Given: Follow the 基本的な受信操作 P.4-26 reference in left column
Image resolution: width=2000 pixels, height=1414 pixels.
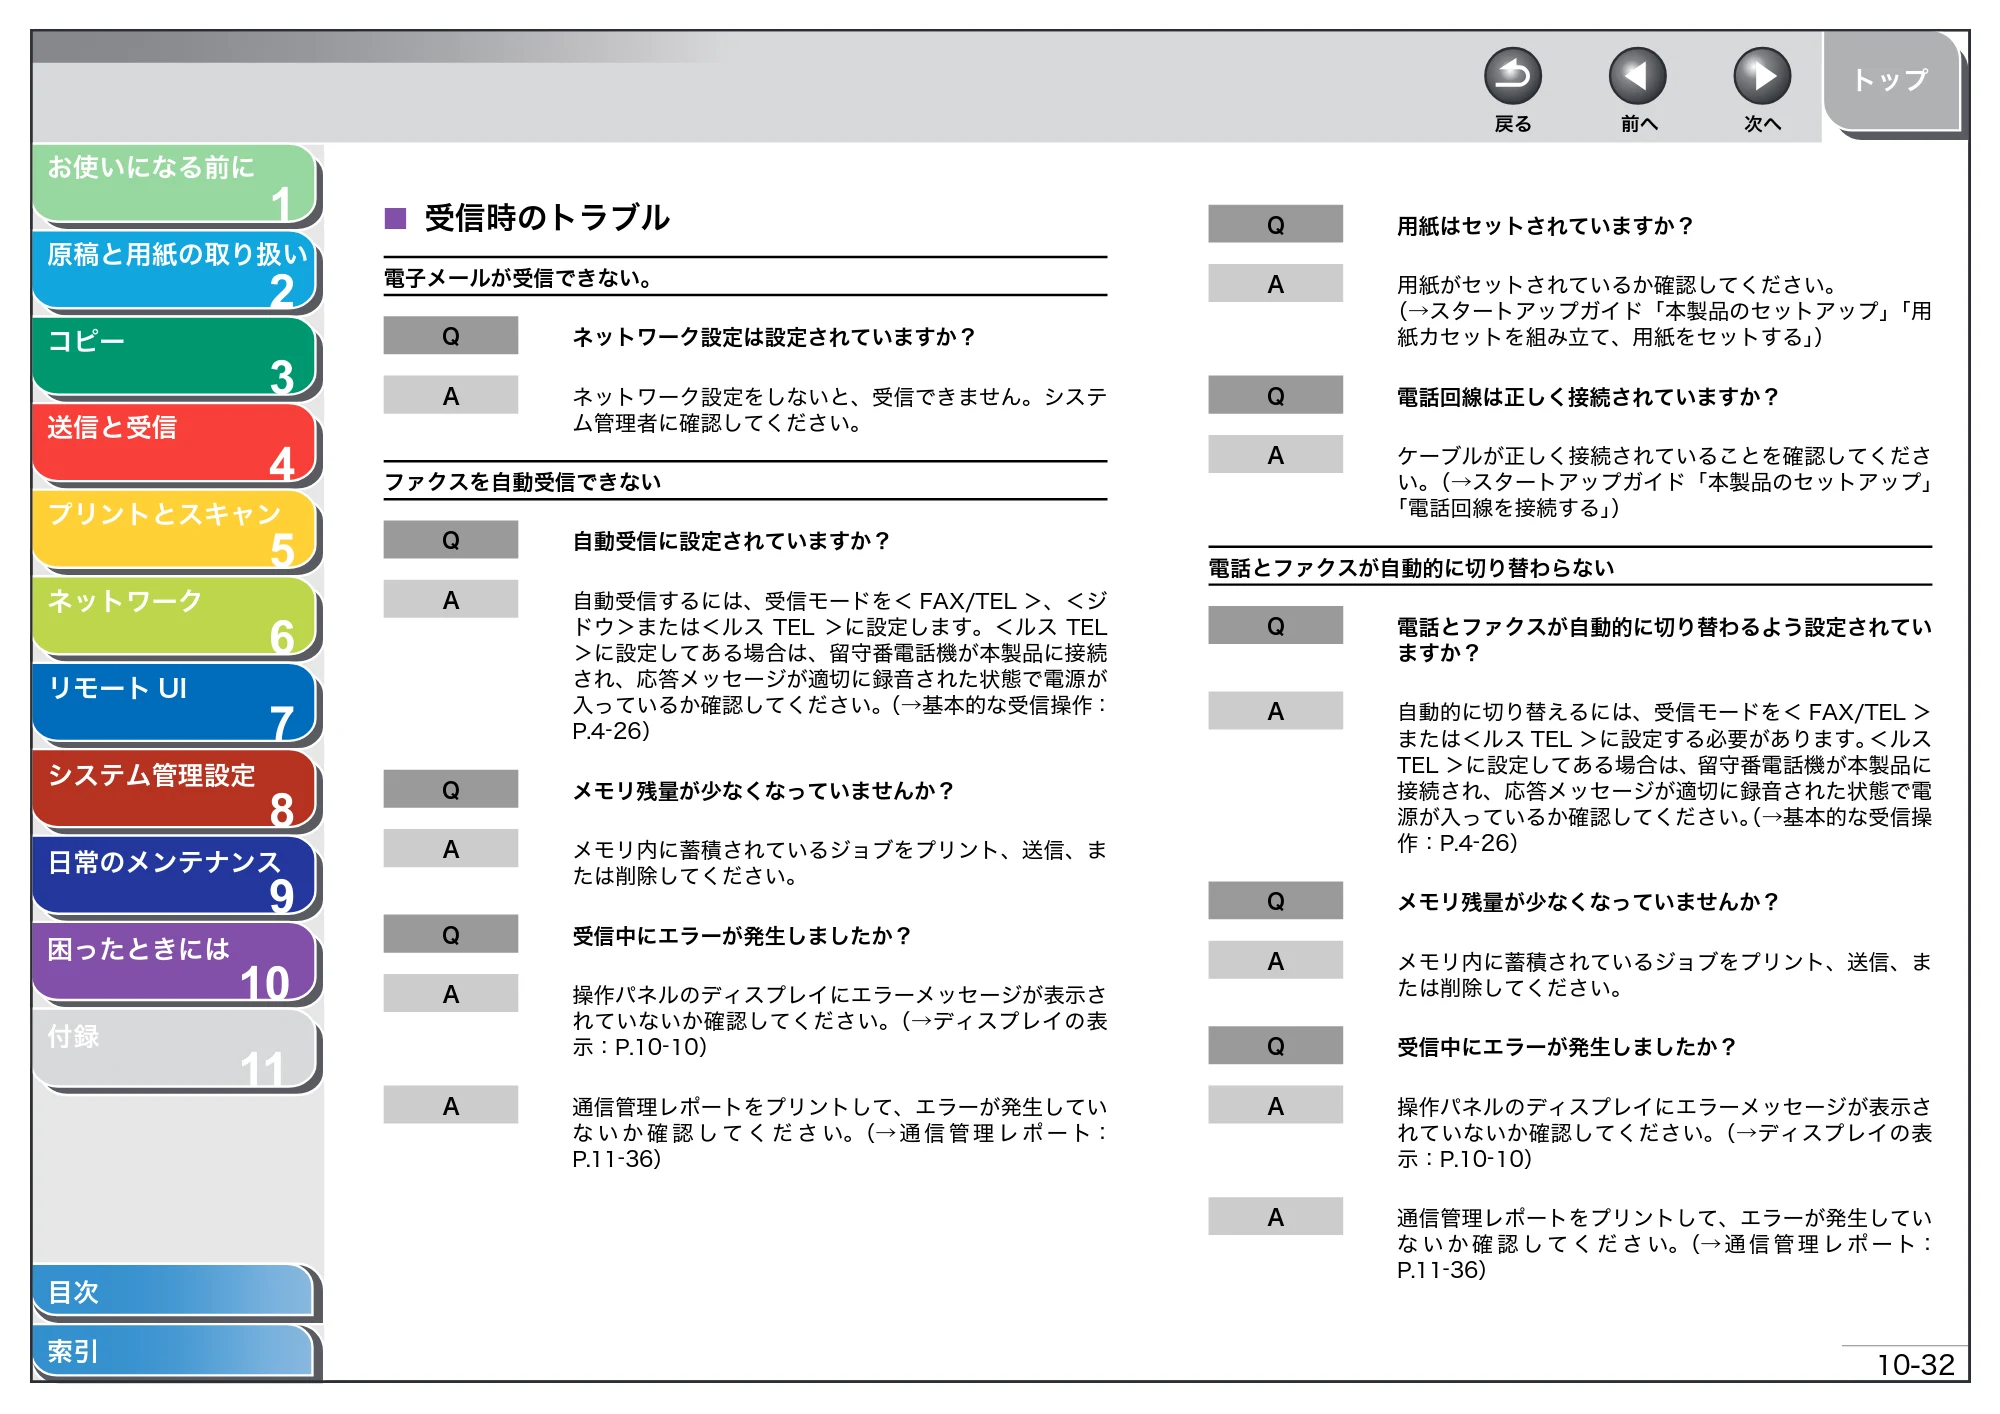Looking at the screenshot, I should point(840,718).
